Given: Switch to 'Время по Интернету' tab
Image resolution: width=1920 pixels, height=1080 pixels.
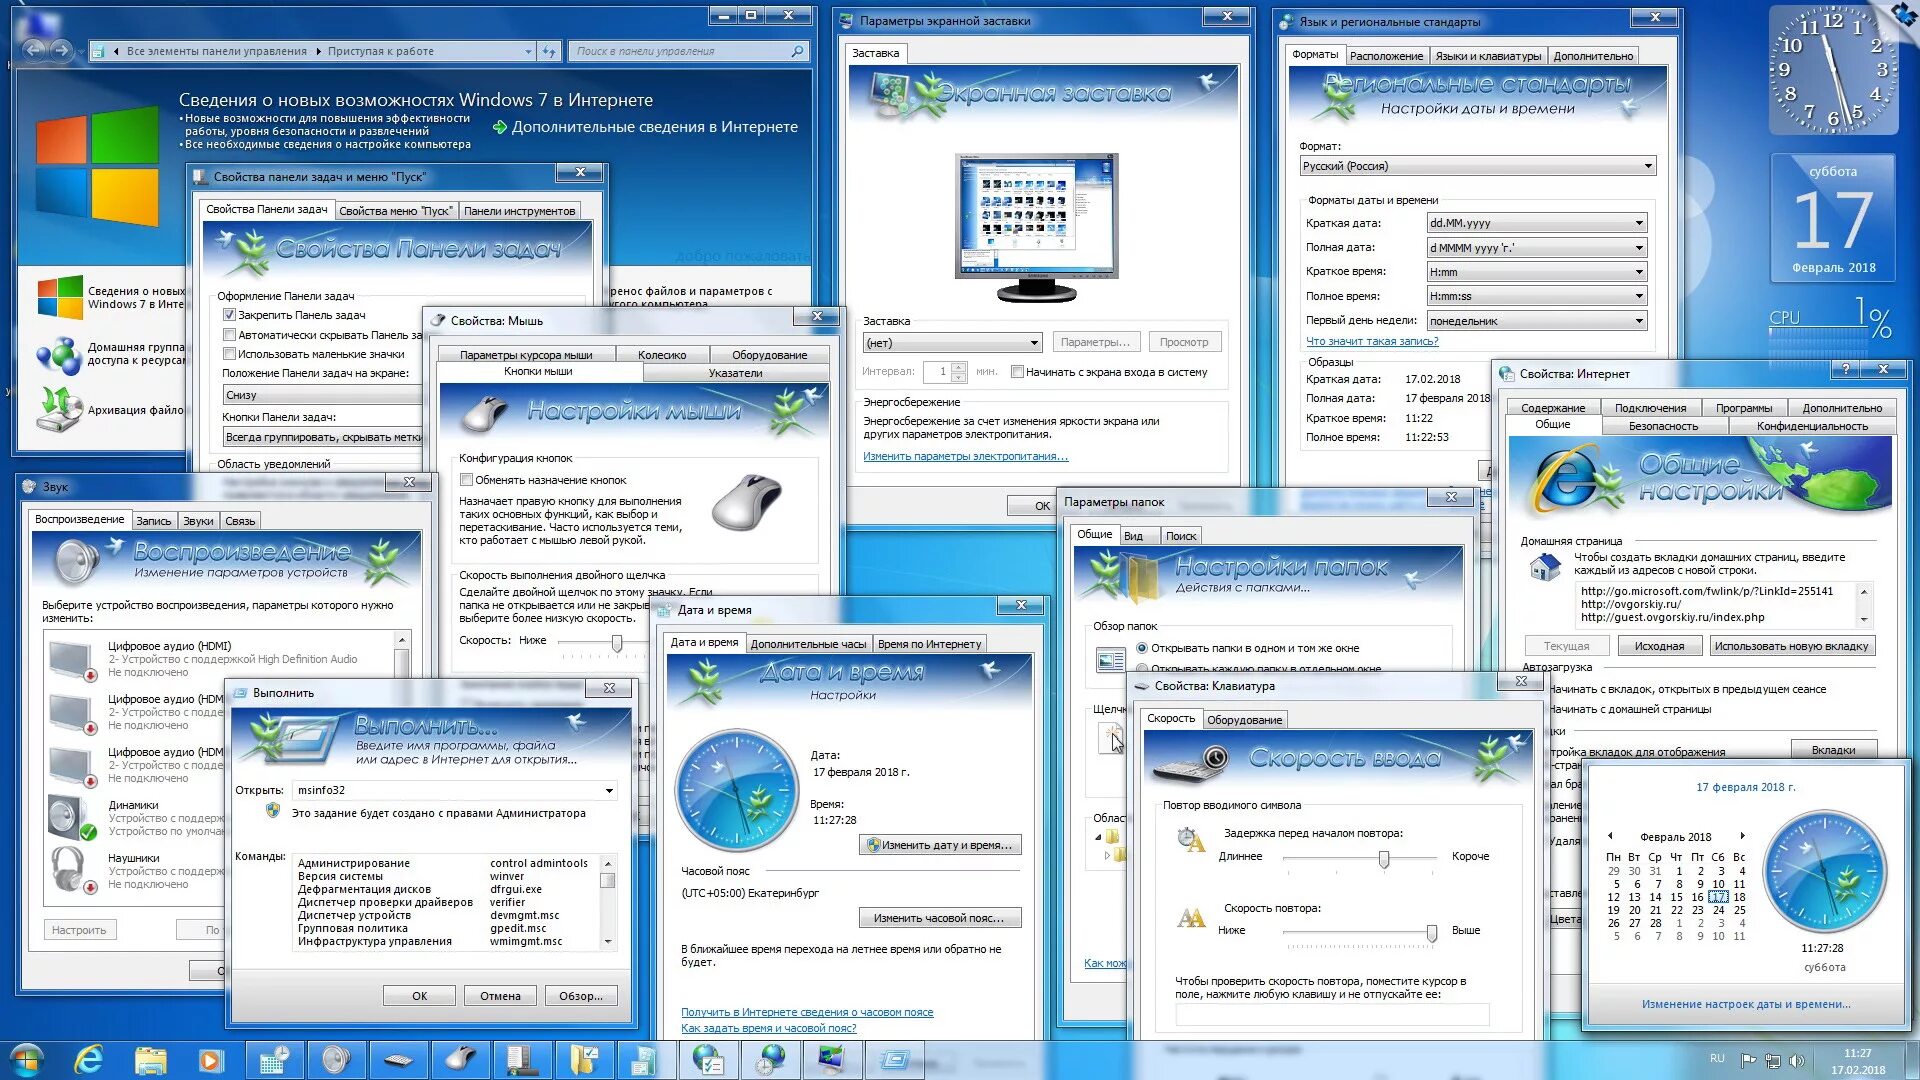Looking at the screenshot, I should (929, 644).
